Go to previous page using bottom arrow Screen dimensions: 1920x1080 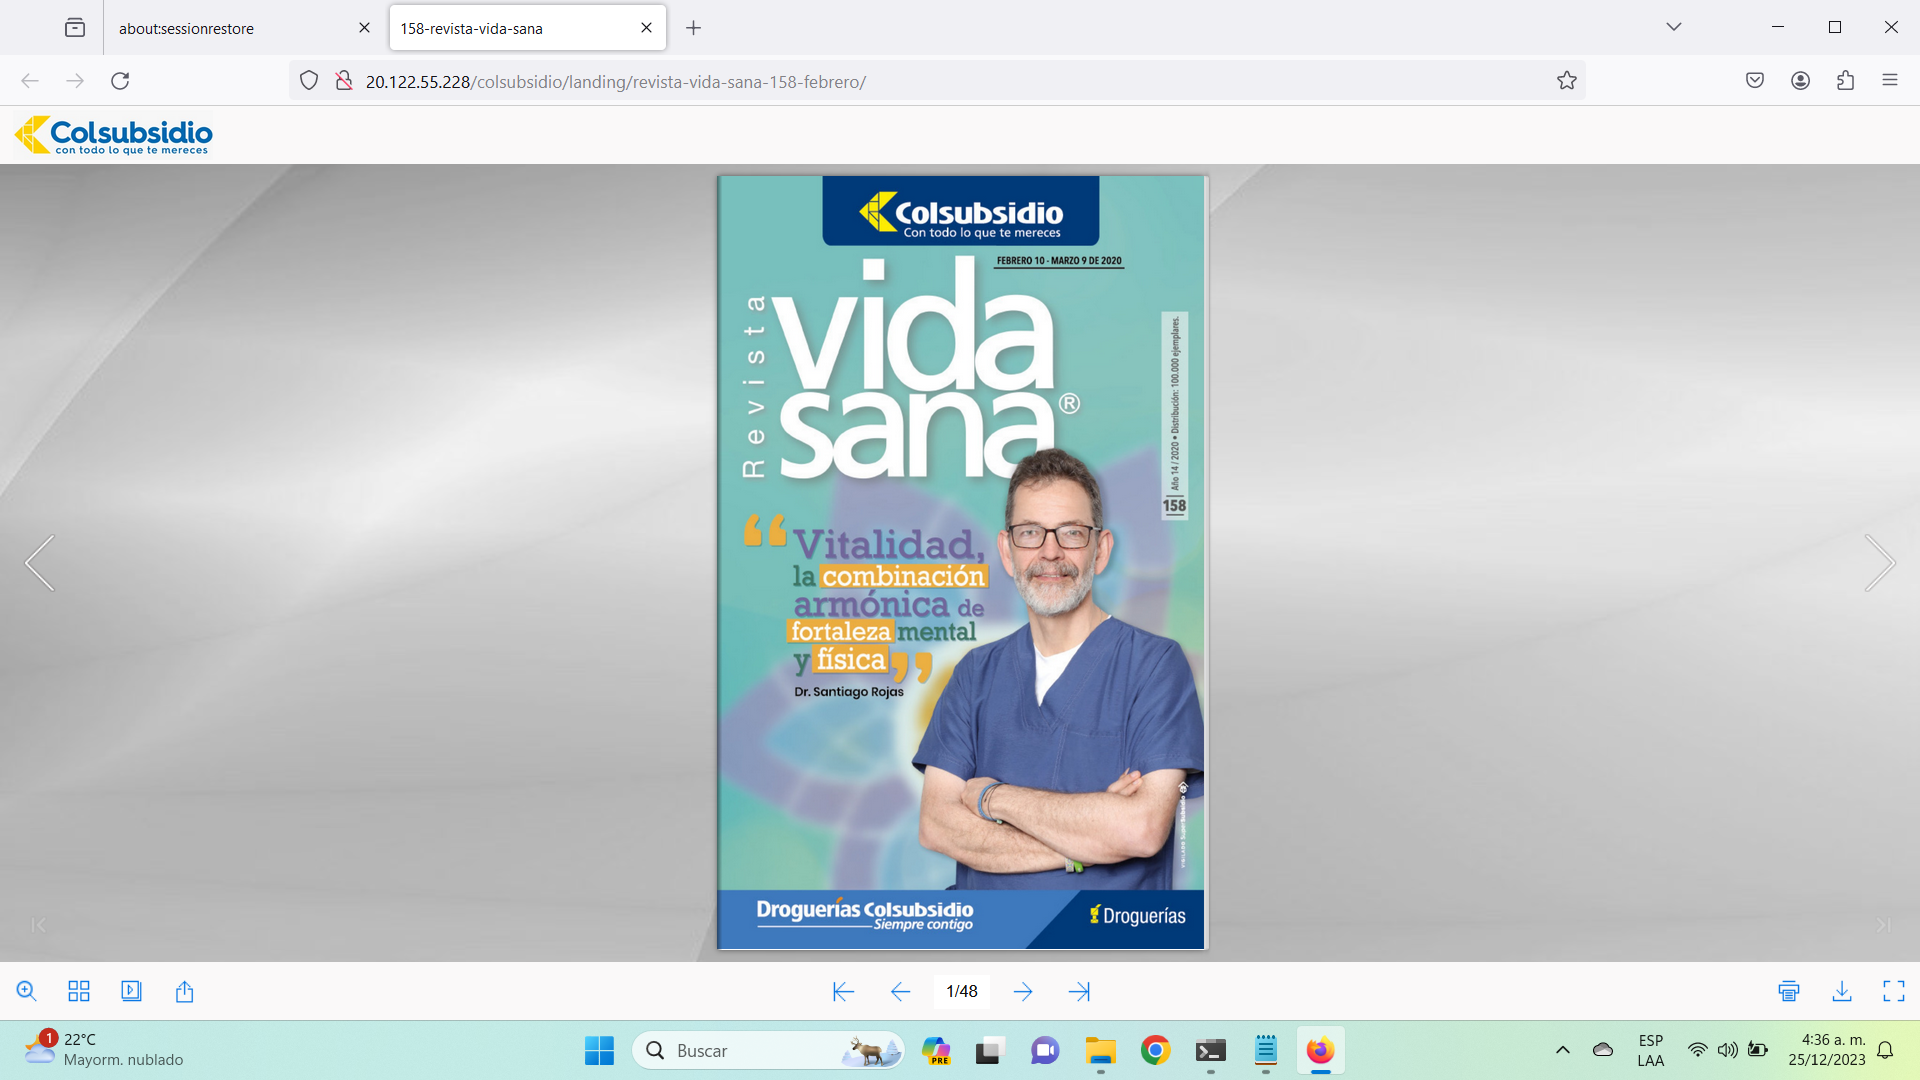click(900, 991)
